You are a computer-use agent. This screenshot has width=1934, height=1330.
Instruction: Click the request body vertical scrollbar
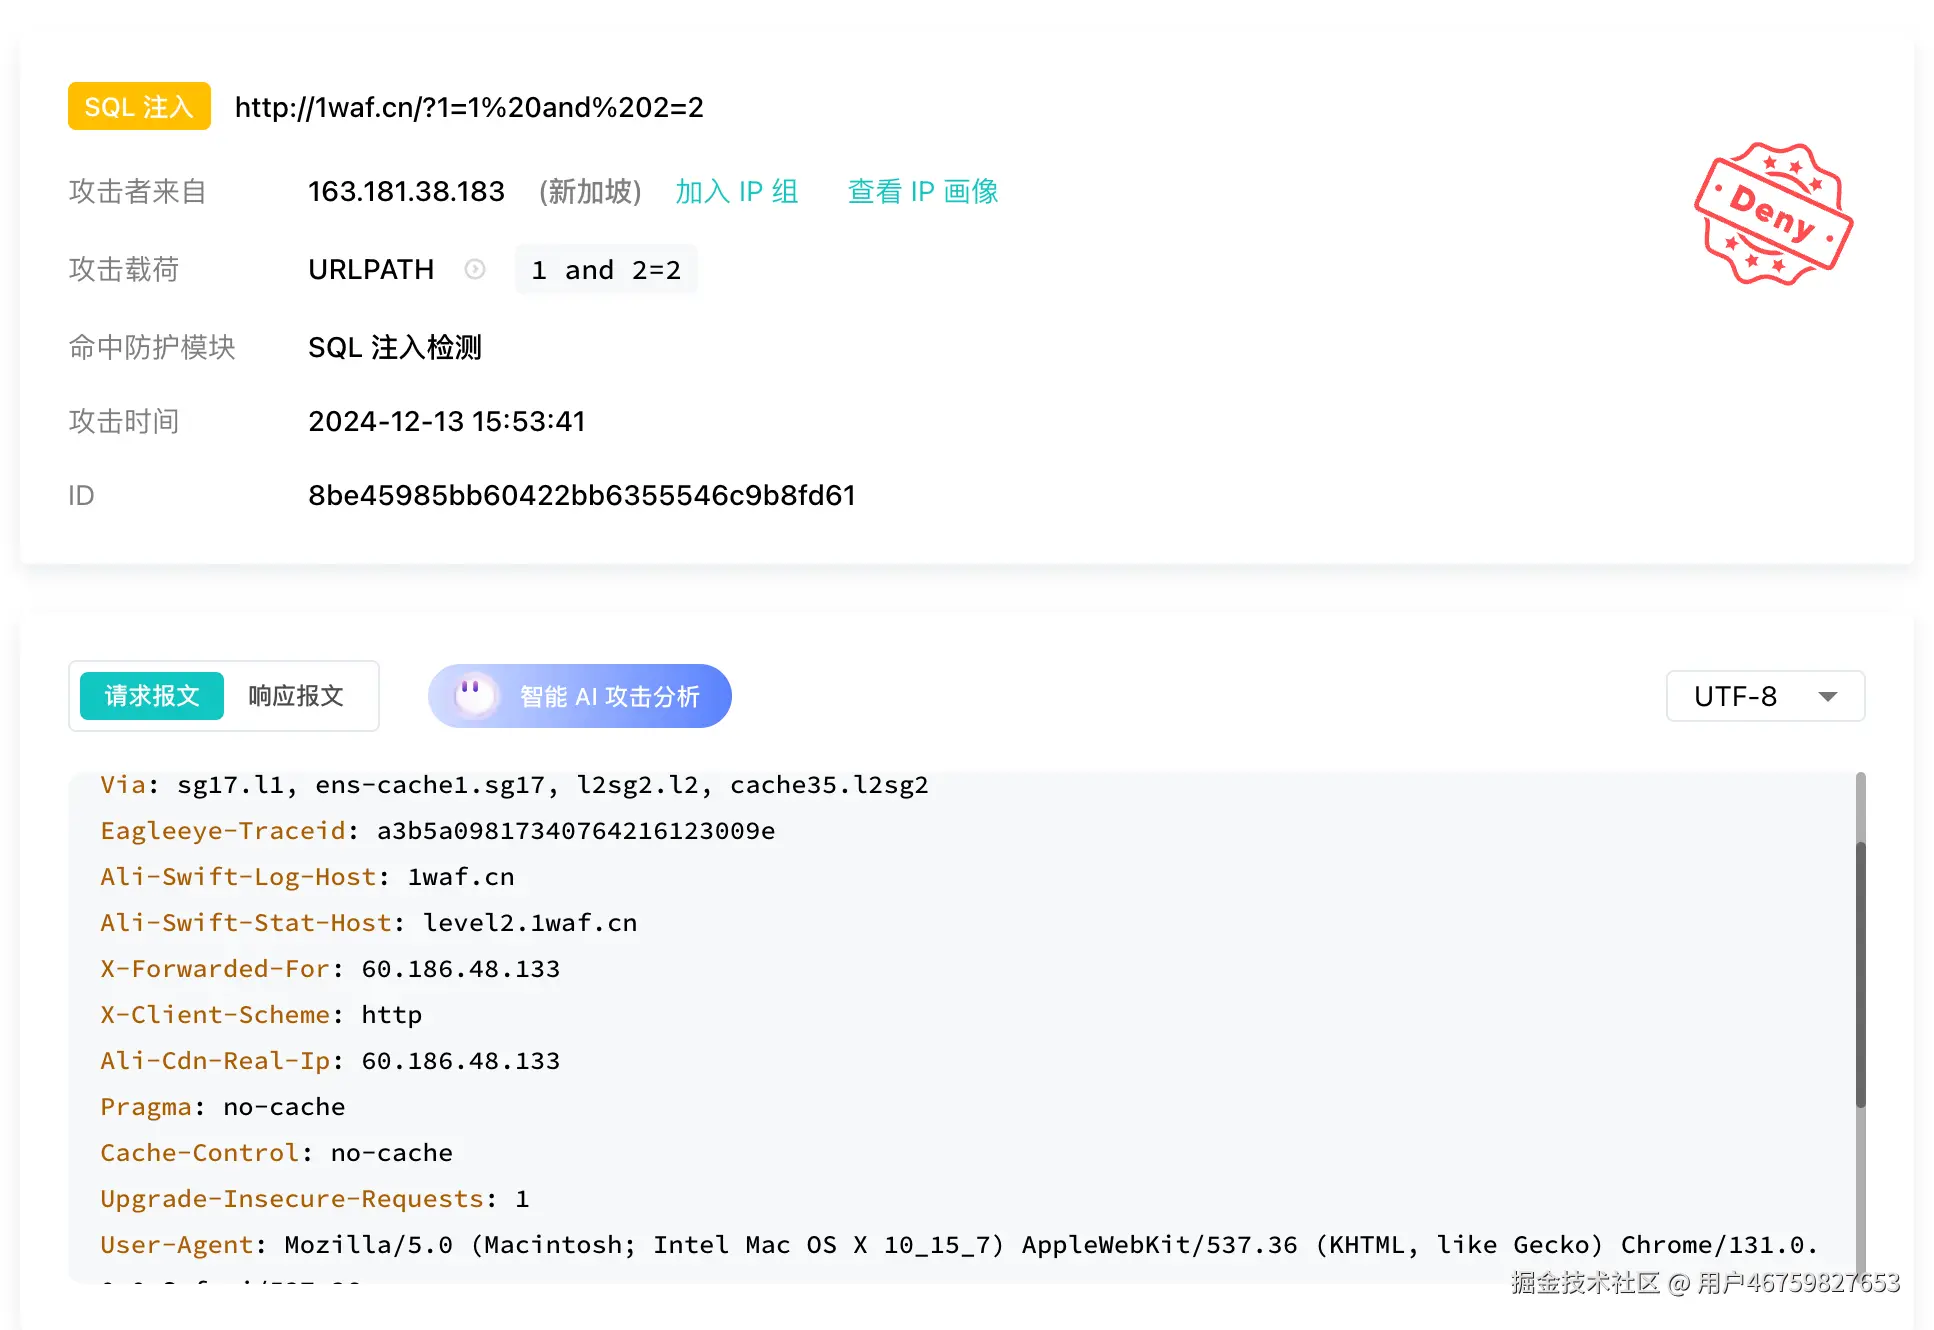coord(1860,975)
